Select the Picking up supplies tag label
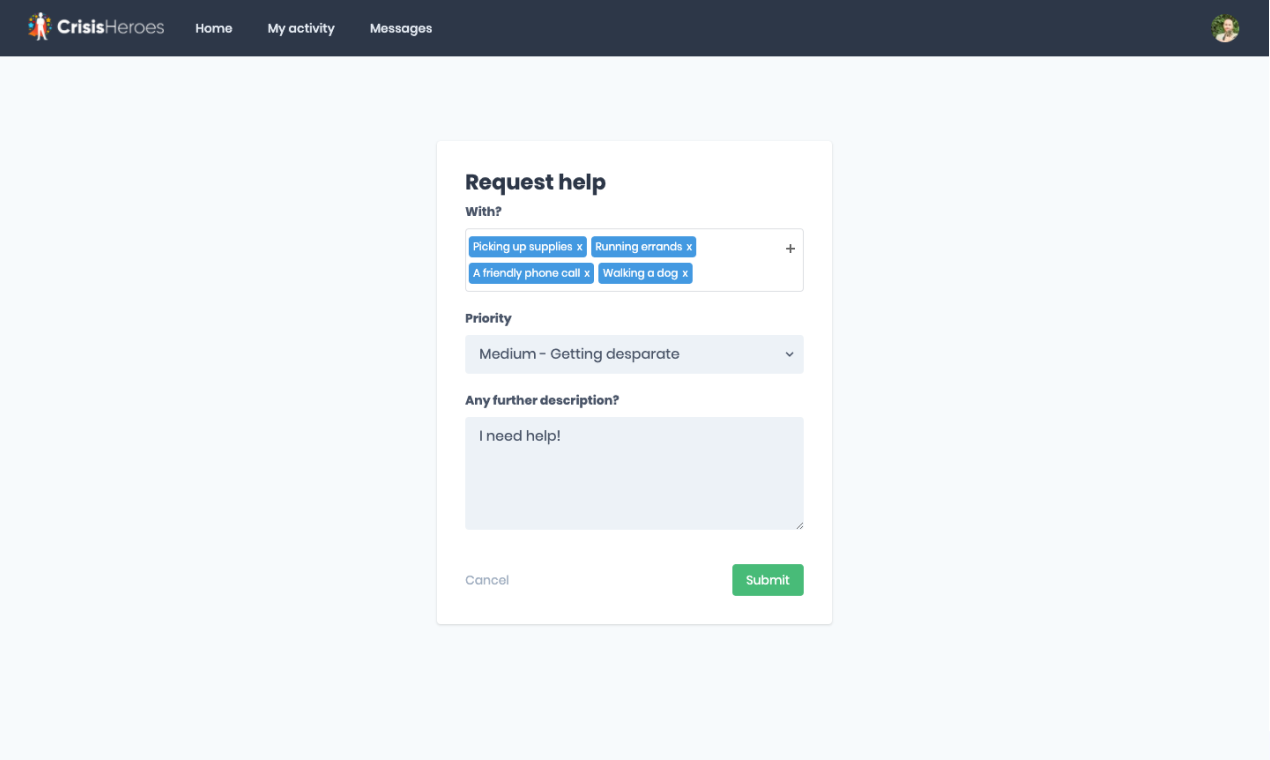The image size is (1270, 760). [522, 247]
